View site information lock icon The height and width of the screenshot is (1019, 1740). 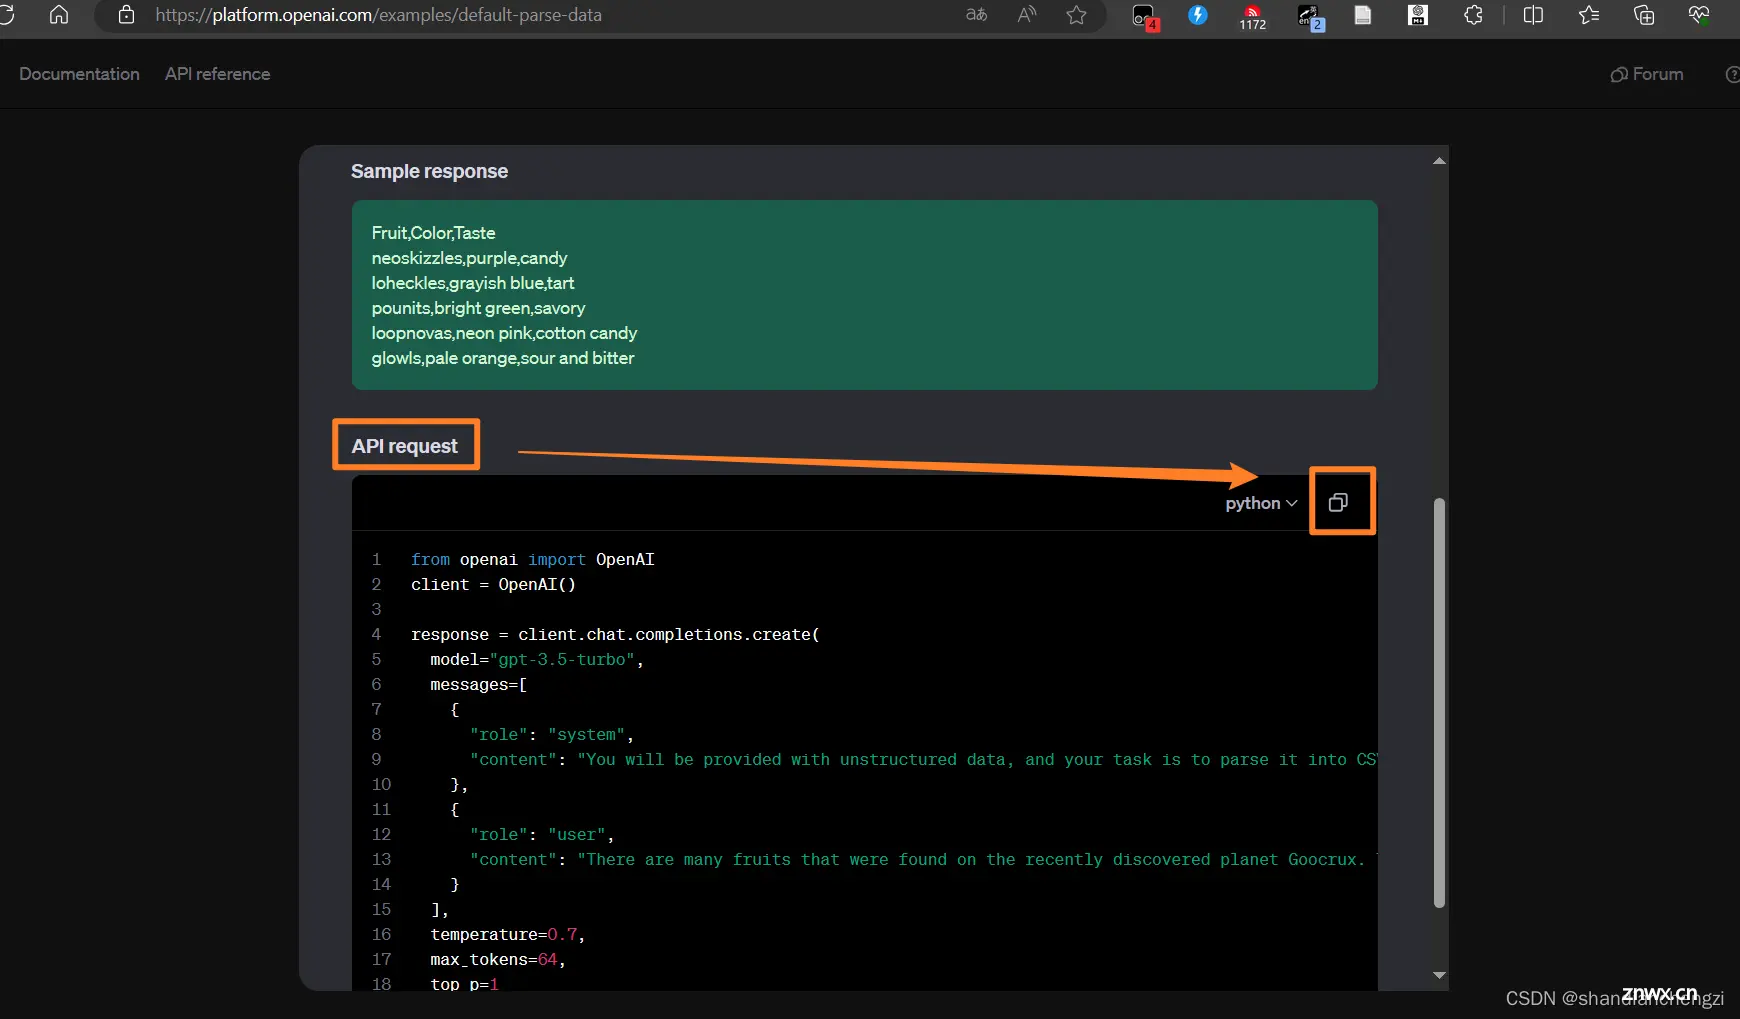coord(126,15)
